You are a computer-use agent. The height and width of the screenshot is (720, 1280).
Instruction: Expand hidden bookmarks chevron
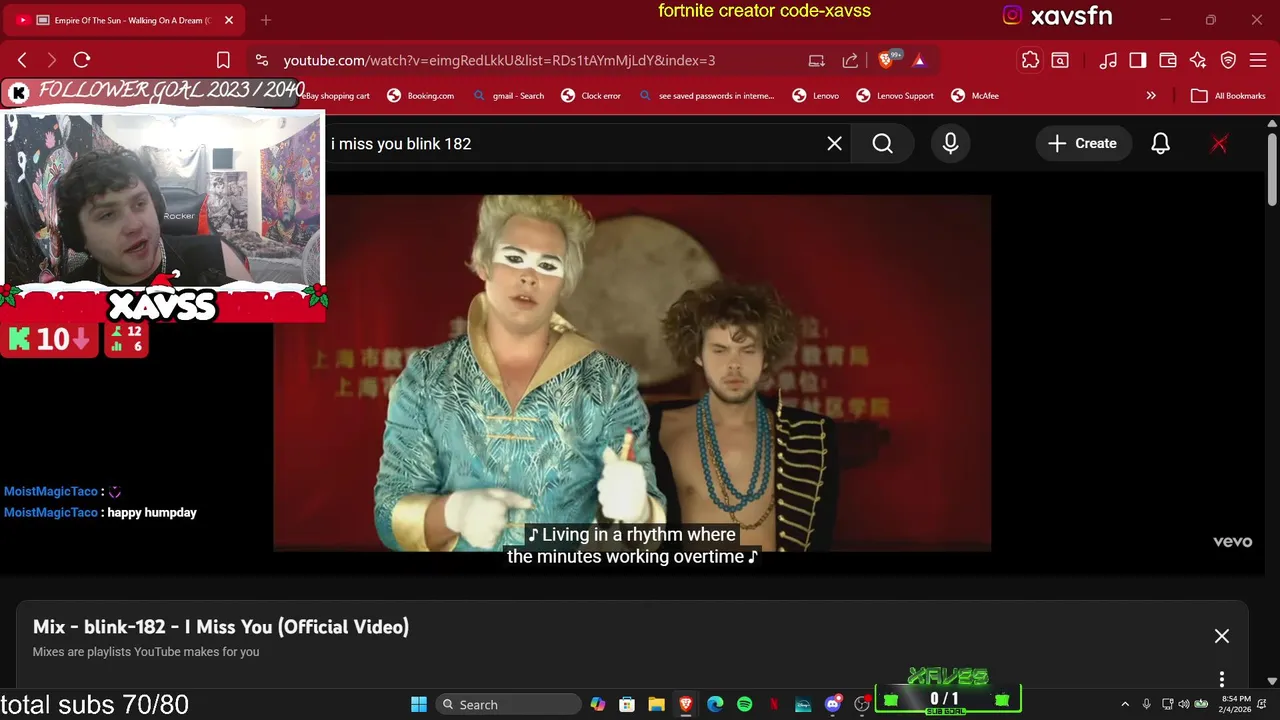point(1151,96)
